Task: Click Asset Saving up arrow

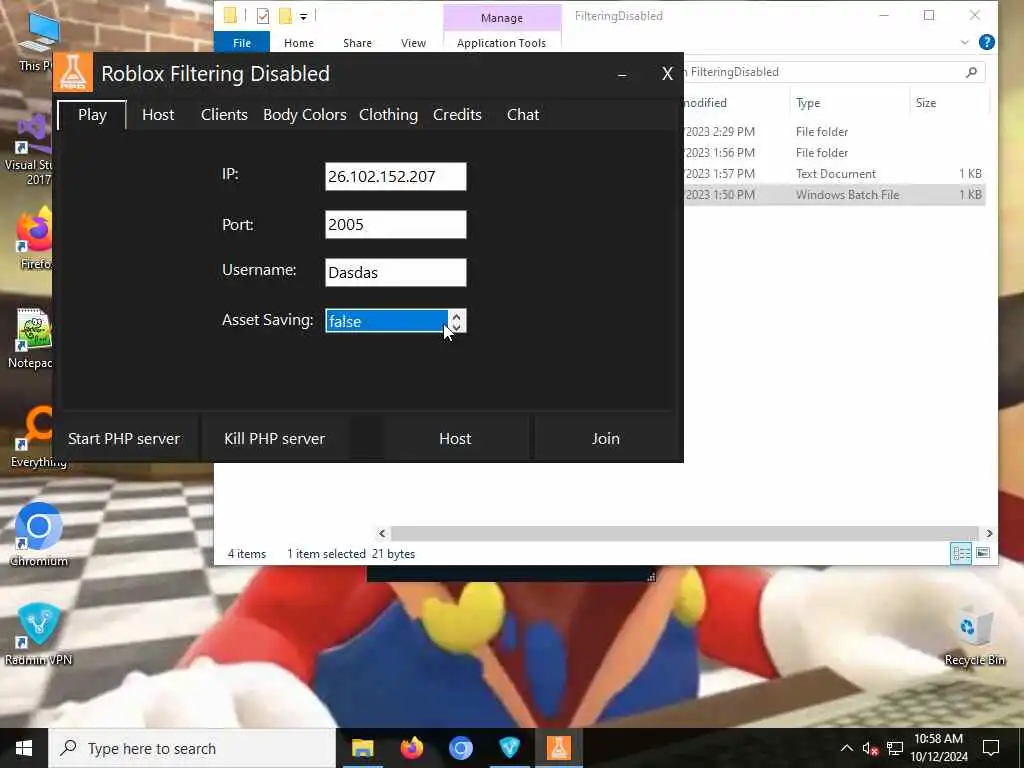Action: 456,315
